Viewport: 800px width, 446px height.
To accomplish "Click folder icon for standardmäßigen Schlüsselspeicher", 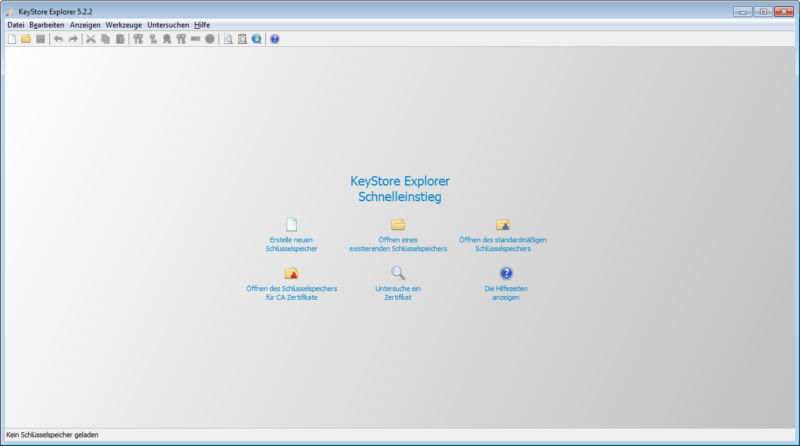I will coord(503,224).
